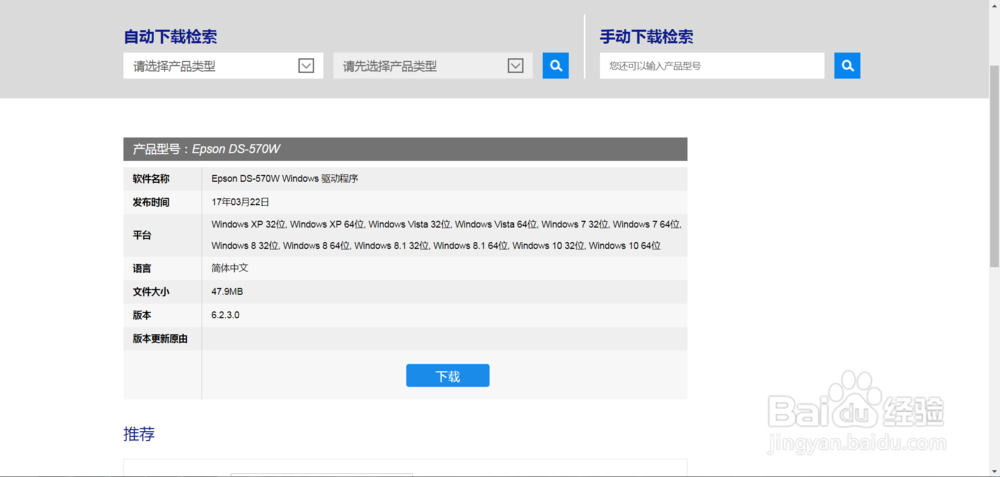Click the 平台 row label
The width and height of the screenshot is (1000, 477).
[x=142, y=235]
